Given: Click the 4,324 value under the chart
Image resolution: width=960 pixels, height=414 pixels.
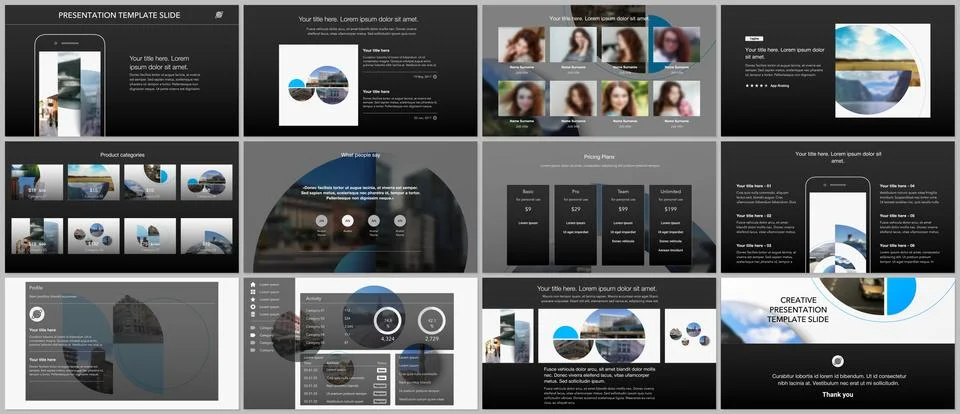Looking at the screenshot, I should [388, 339].
